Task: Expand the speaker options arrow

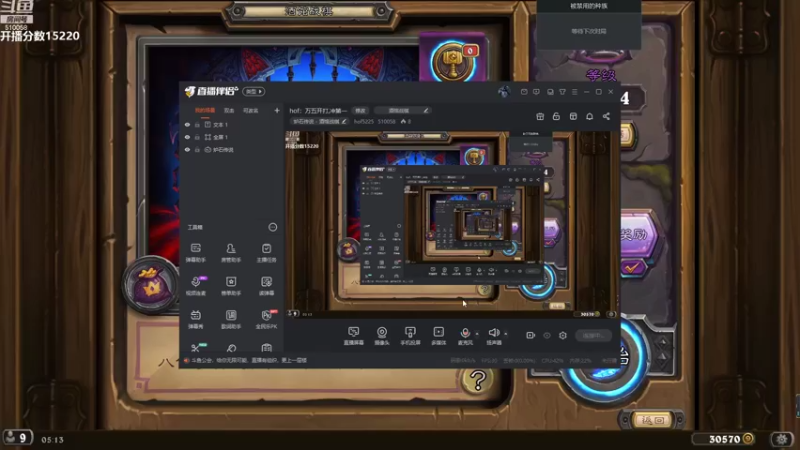Action: coord(506,334)
